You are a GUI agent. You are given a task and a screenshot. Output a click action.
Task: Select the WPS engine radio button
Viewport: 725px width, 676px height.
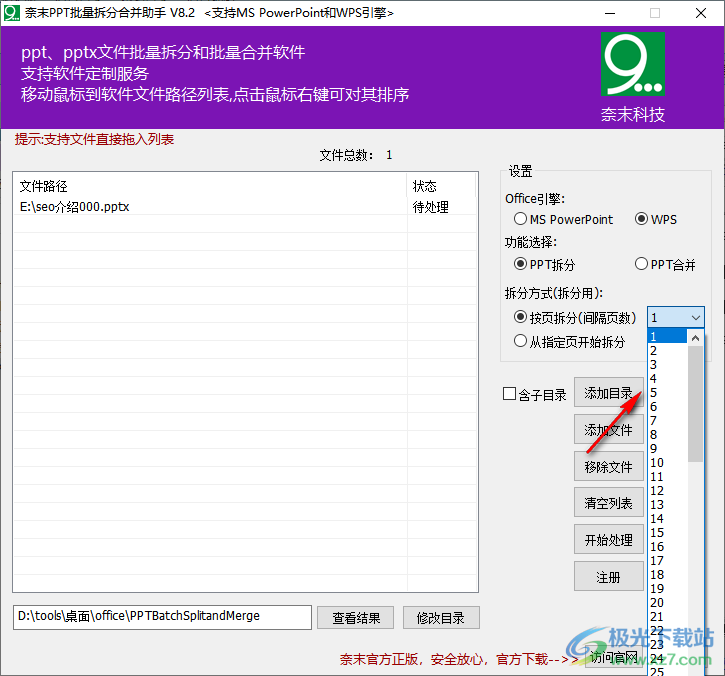tap(656, 219)
